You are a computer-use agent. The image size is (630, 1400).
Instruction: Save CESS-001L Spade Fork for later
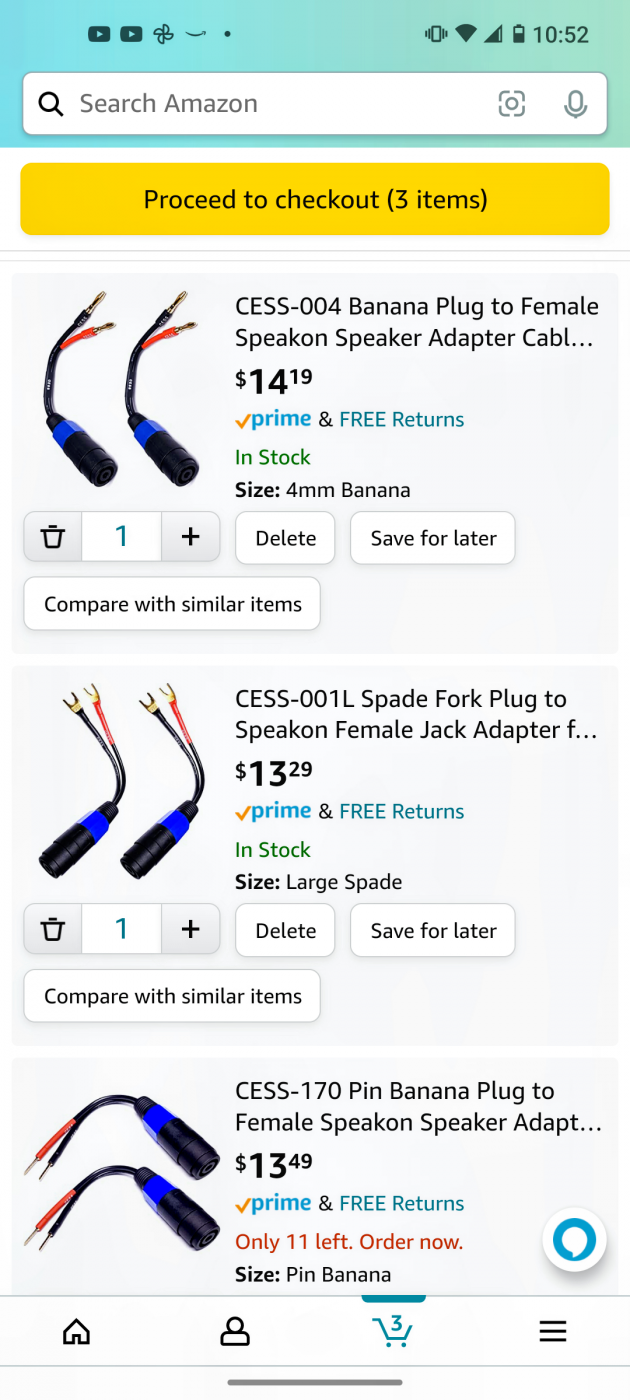click(433, 931)
